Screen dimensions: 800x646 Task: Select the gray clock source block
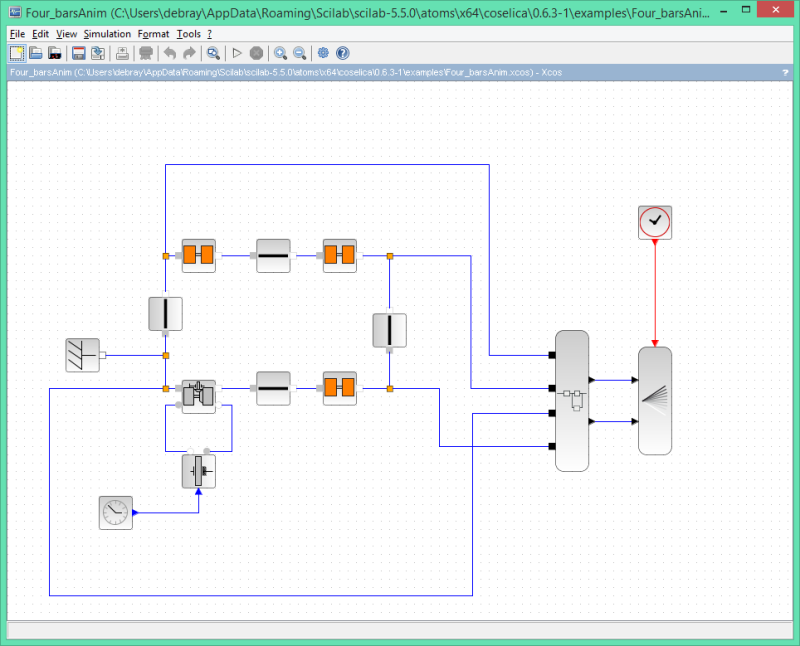coord(116,513)
